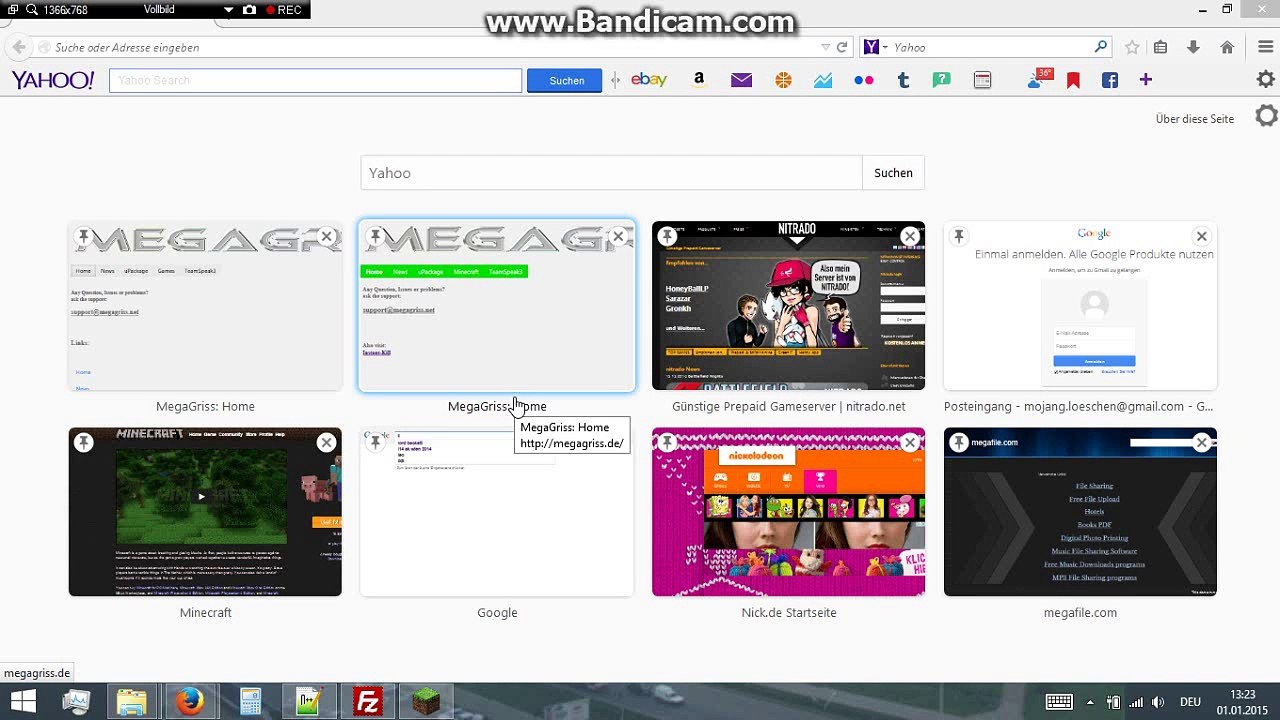Viewport: 1280px width, 720px height.
Task: Remove the megafile.com tile
Action: (x=1201, y=443)
